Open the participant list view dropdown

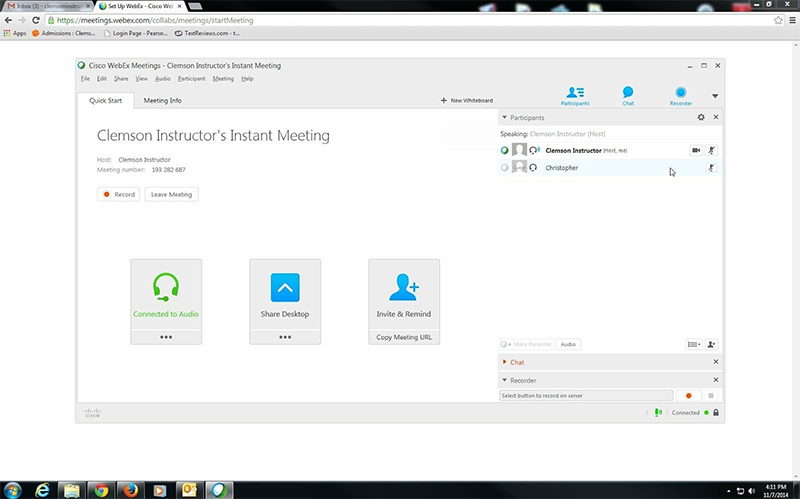(x=694, y=344)
